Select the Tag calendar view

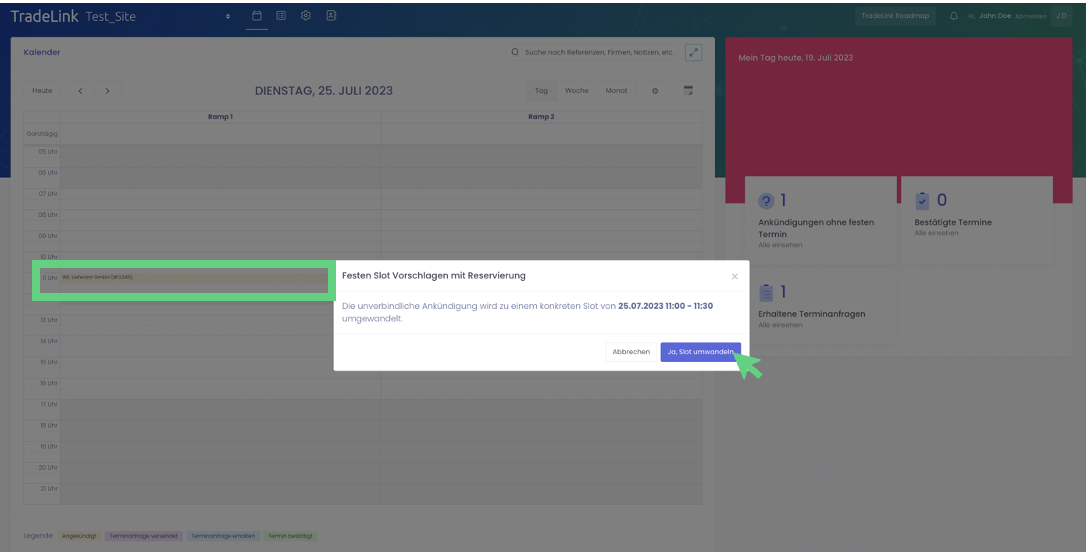click(x=541, y=91)
